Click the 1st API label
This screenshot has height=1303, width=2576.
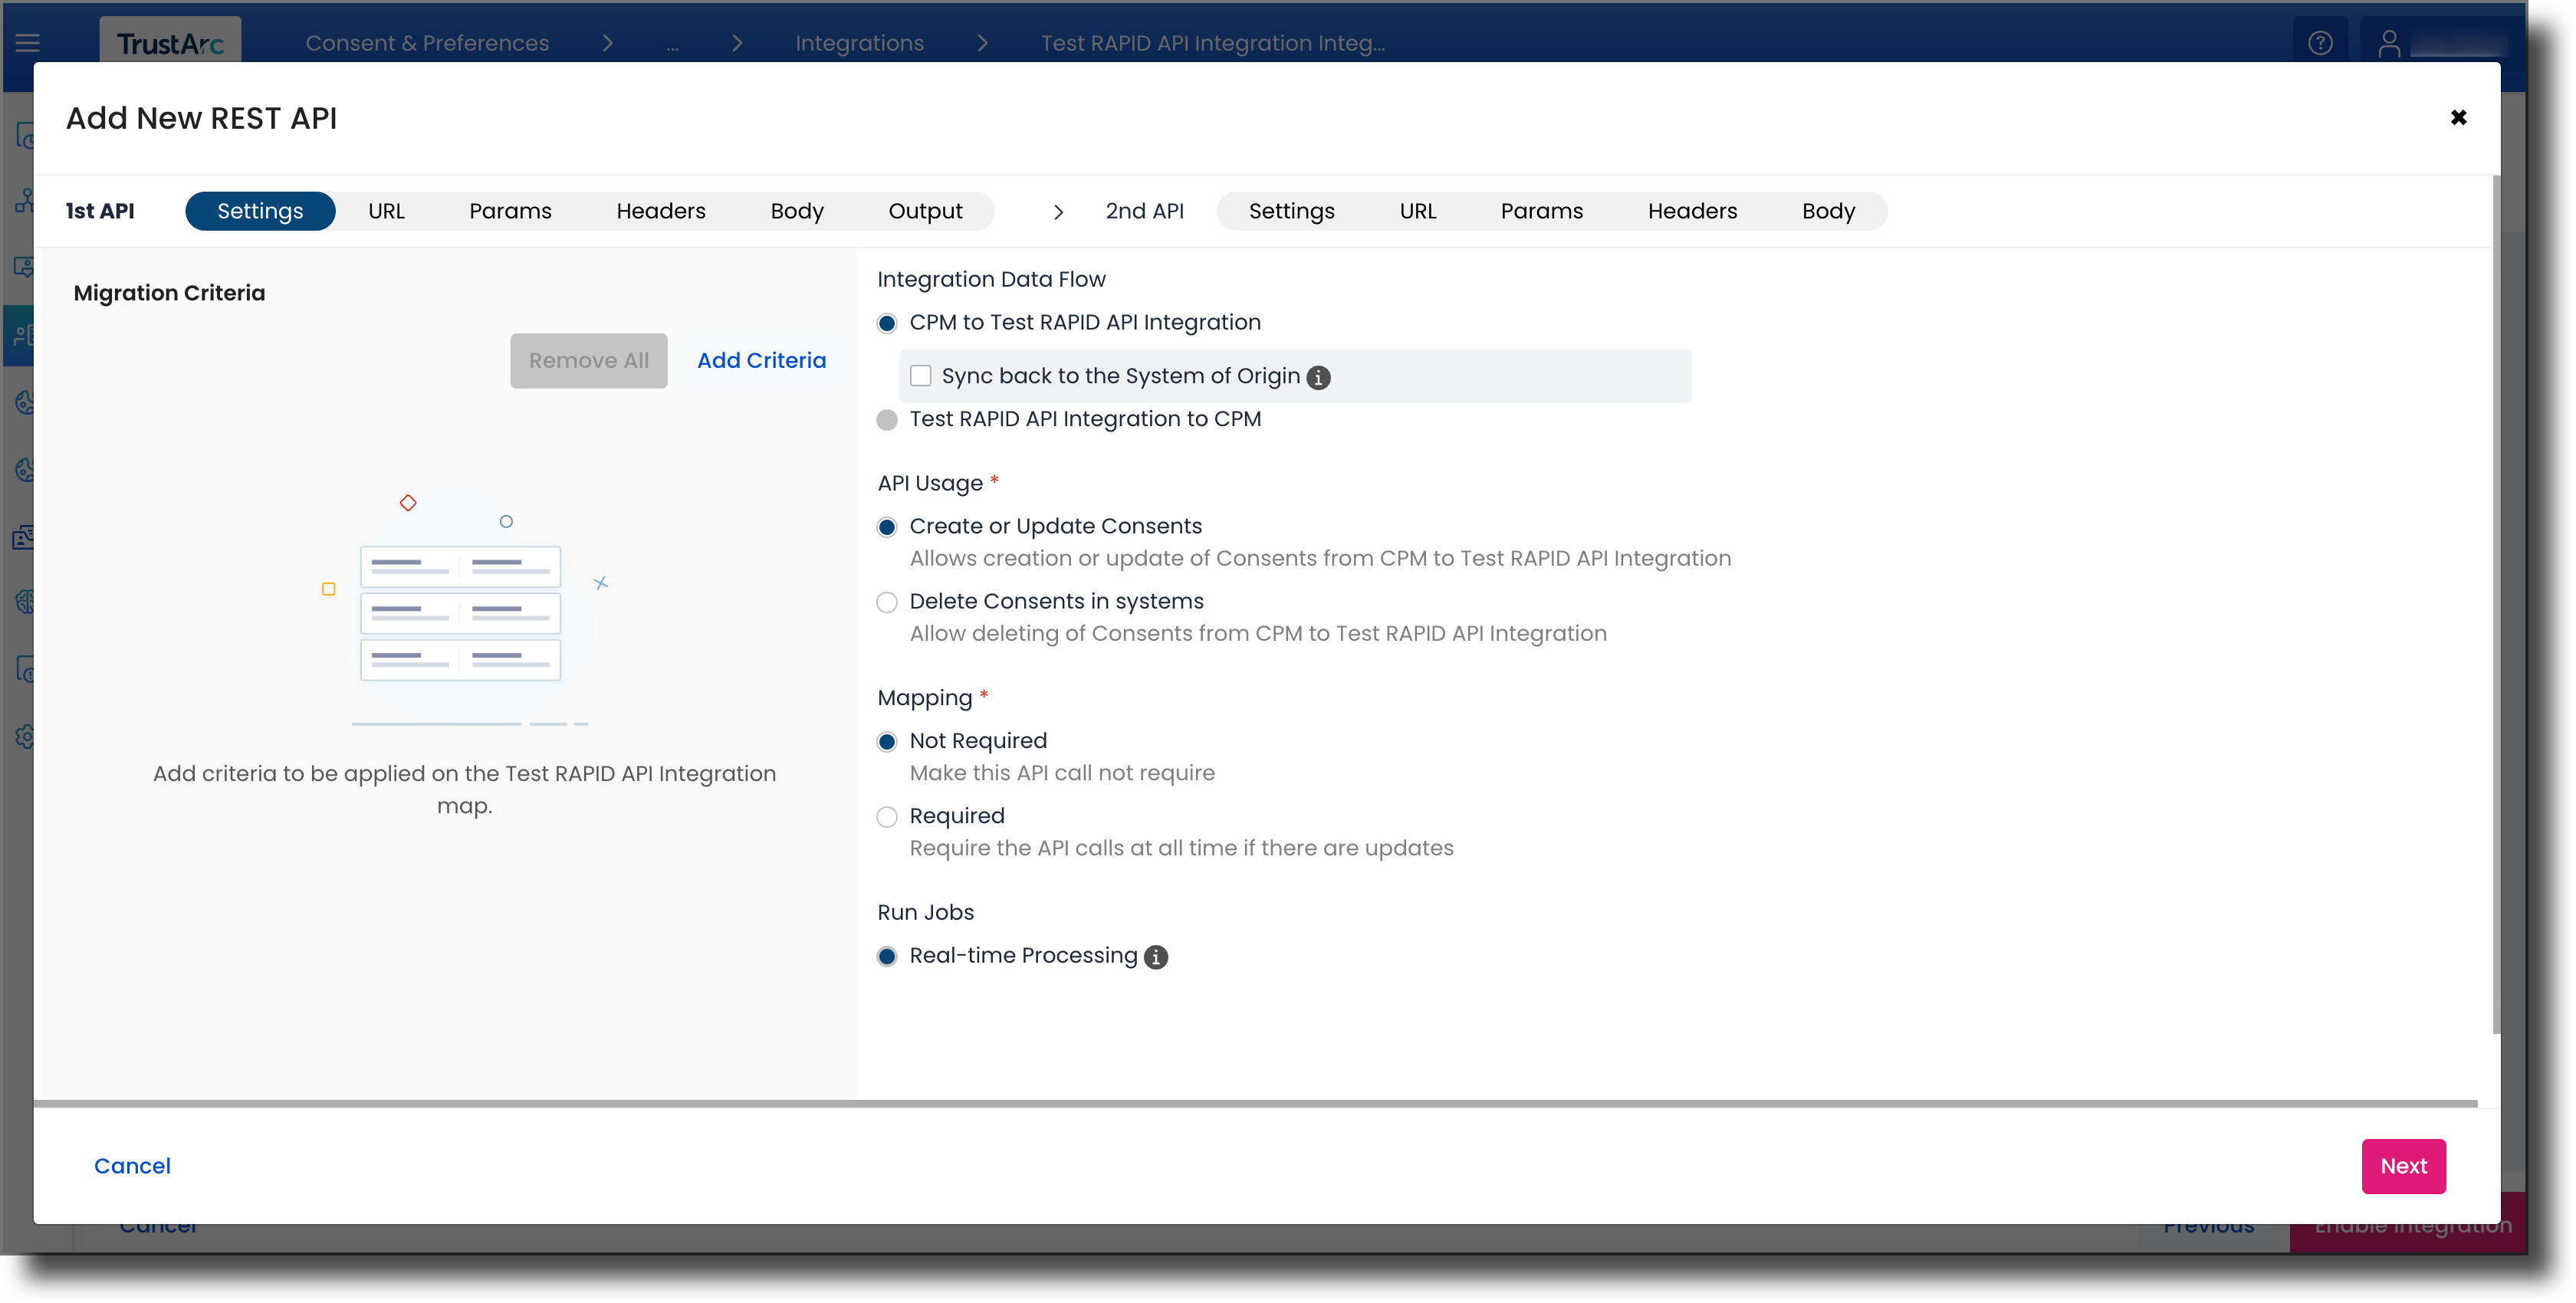click(100, 211)
